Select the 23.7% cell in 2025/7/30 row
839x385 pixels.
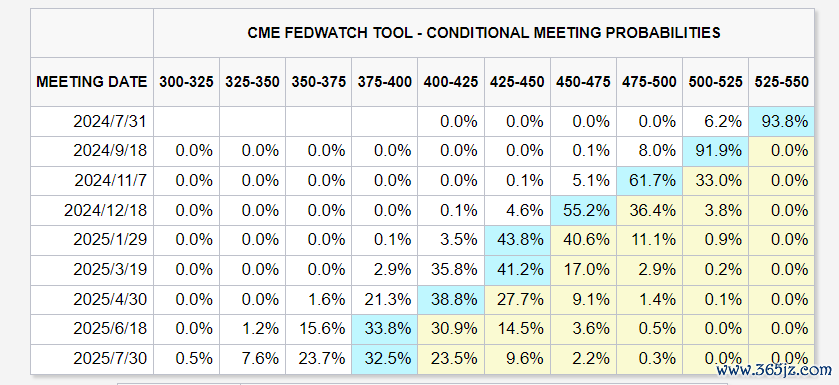point(318,359)
